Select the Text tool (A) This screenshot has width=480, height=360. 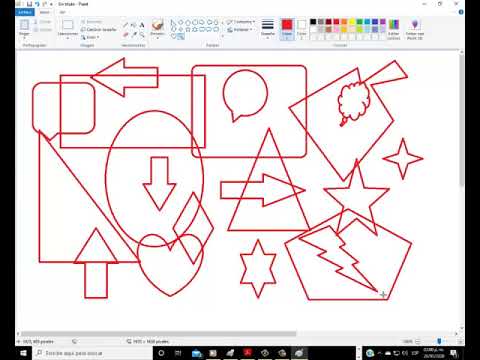(142, 25)
